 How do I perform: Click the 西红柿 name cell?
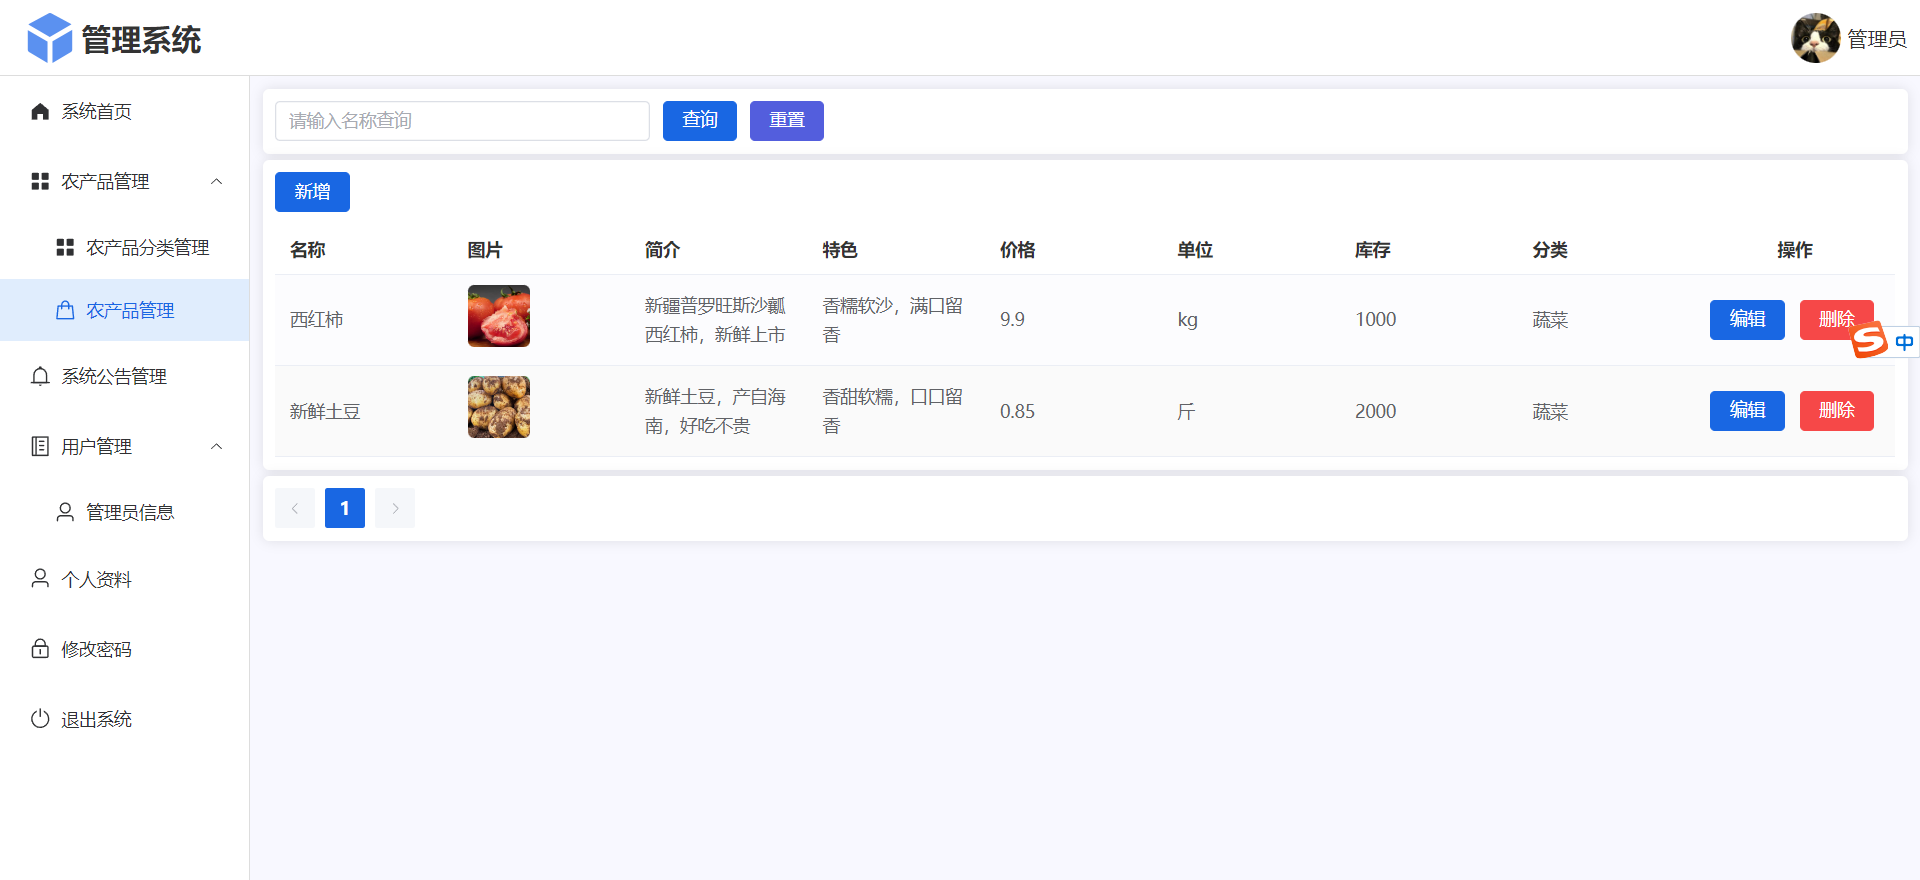pos(317,320)
